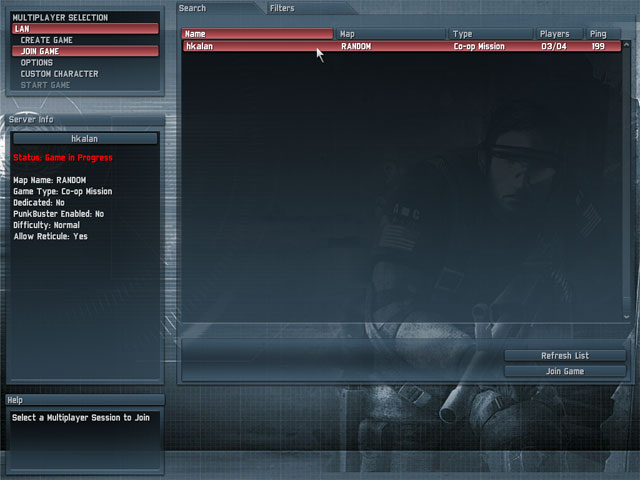This screenshot has width=640, height=480.
Task: Click the scroll up arrow of server list
Action: click(627, 45)
